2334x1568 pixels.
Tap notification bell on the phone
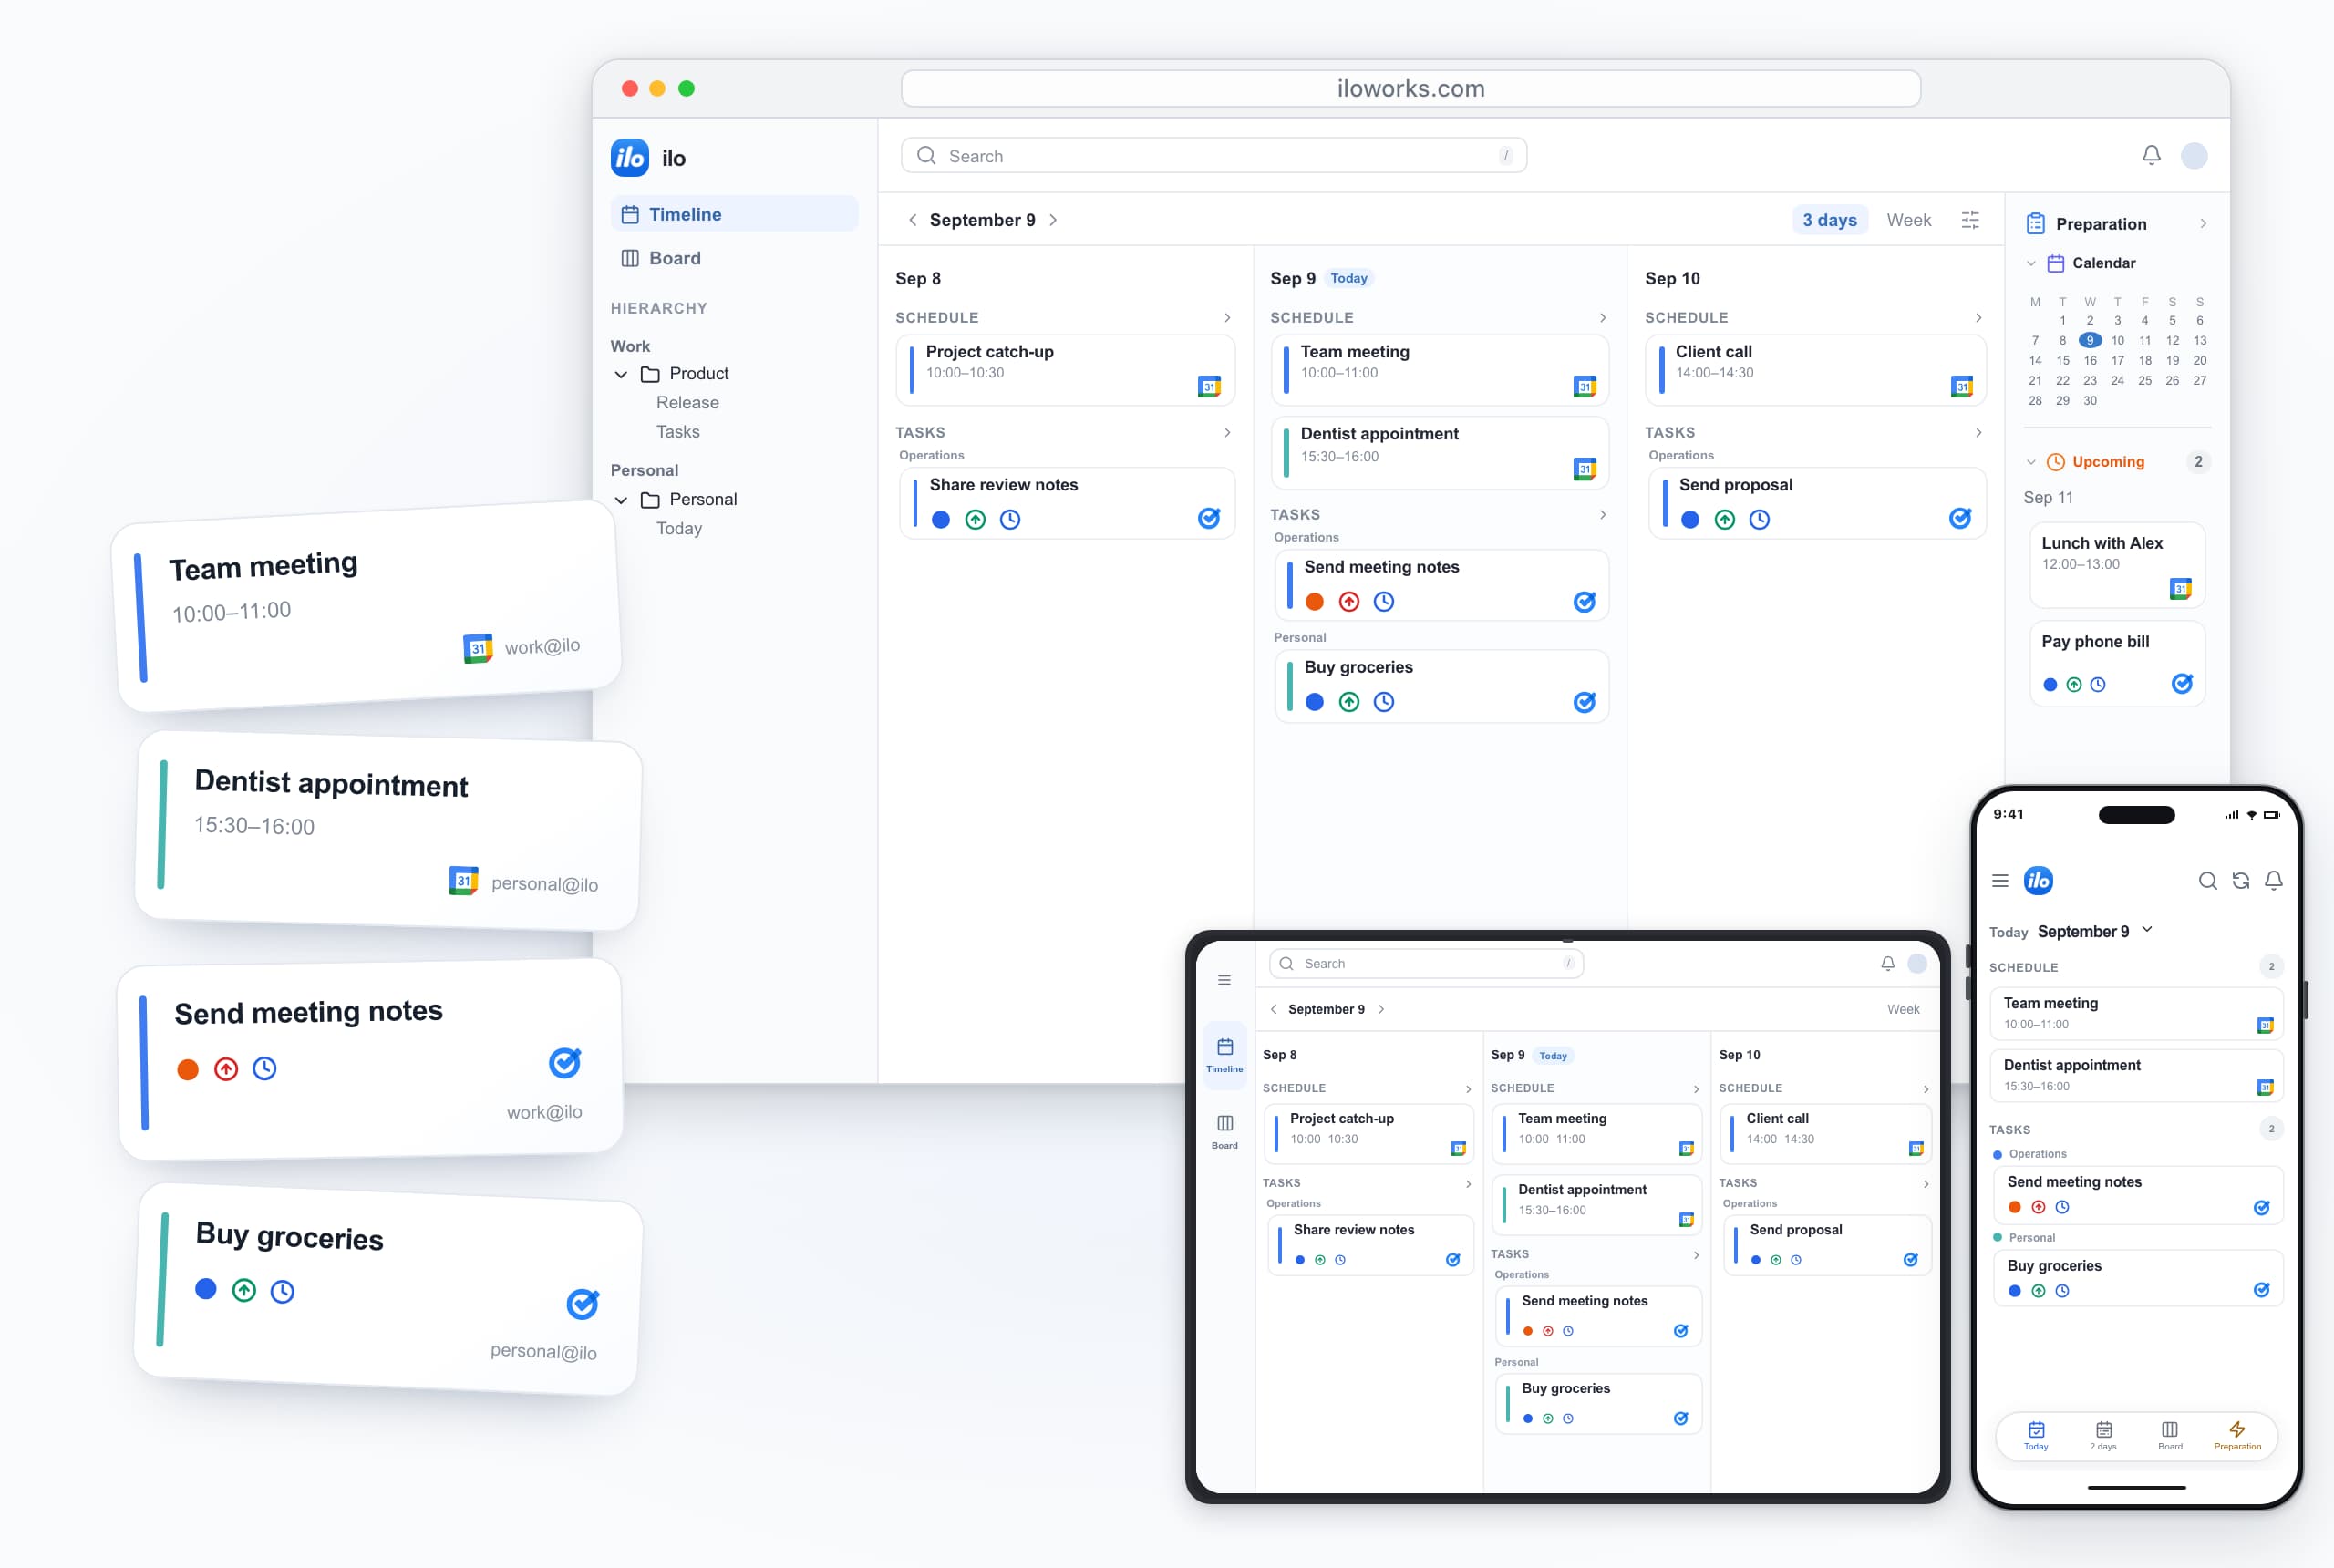pyautogui.click(x=2274, y=880)
